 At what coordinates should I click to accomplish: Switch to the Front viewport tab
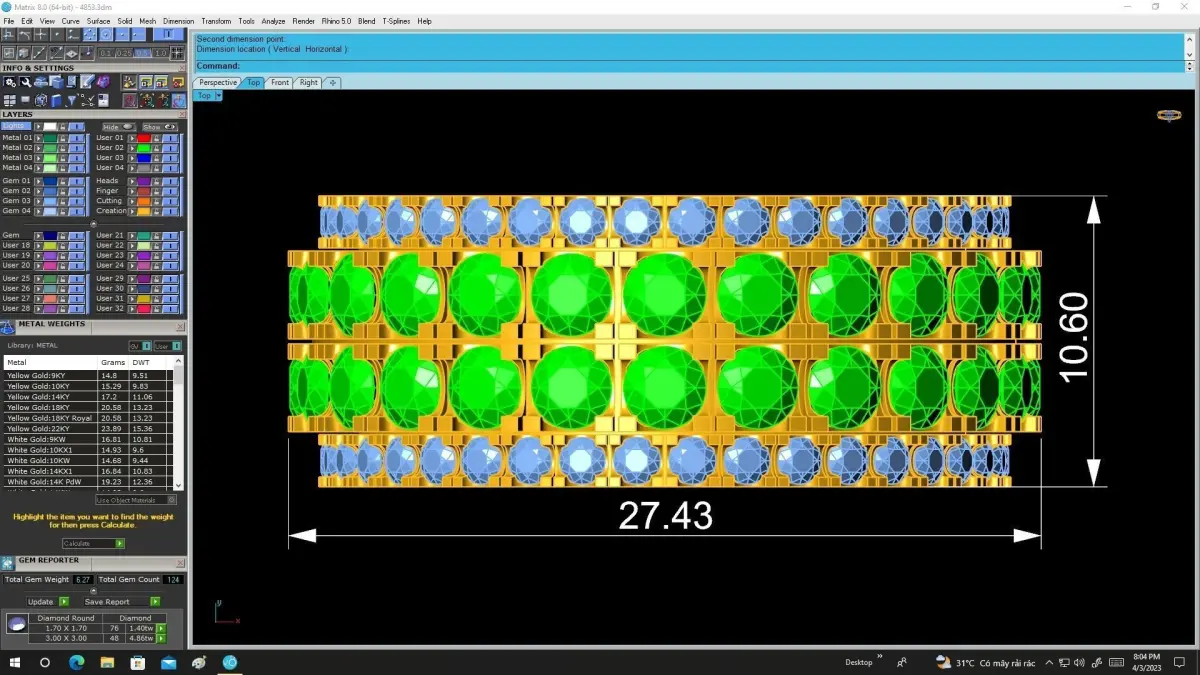[x=280, y=82]
